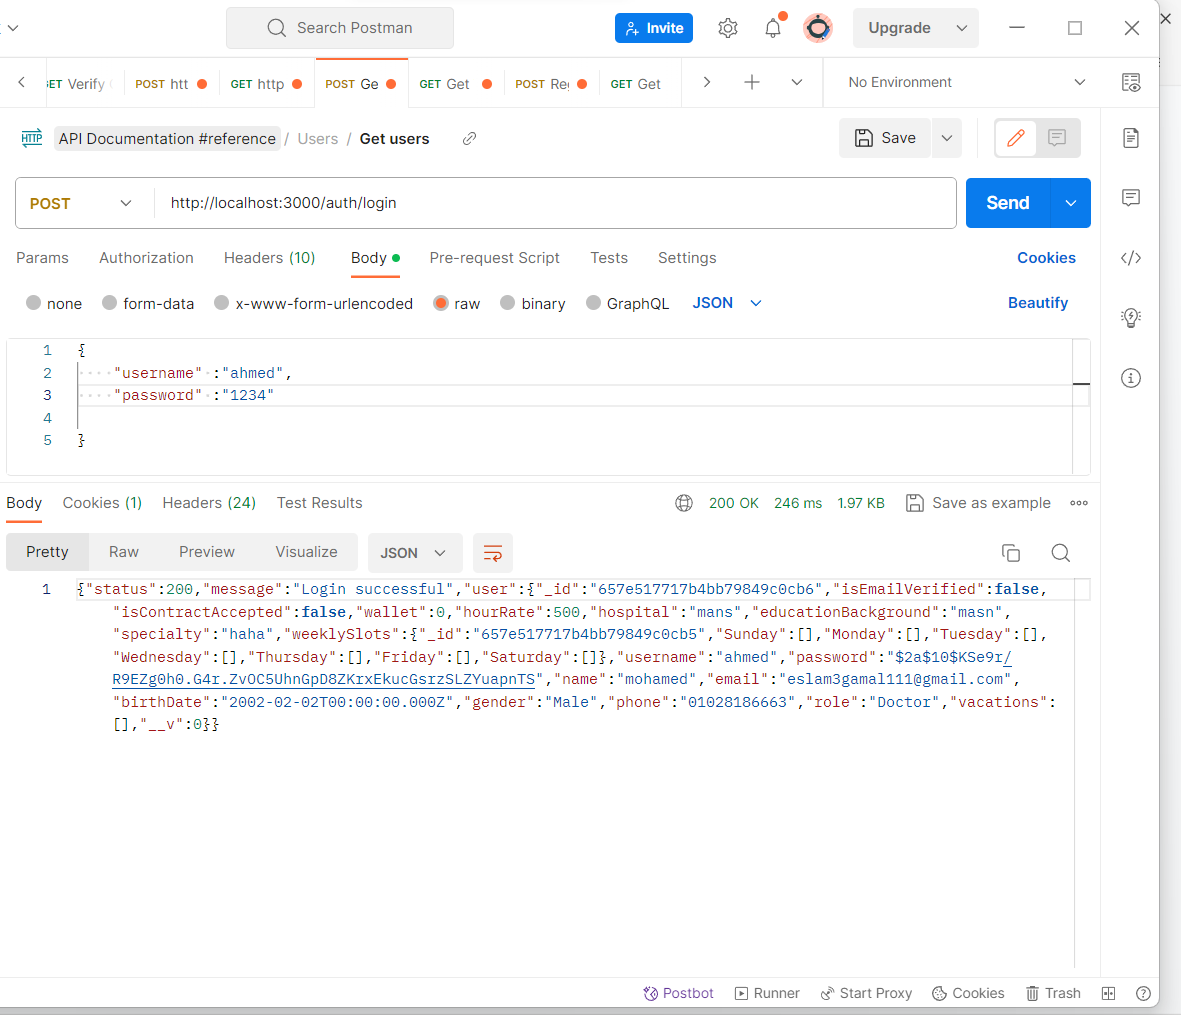This screenshot has height=1015, width=1181.
Task: Open the Tests tab
Action: point(609,258)
